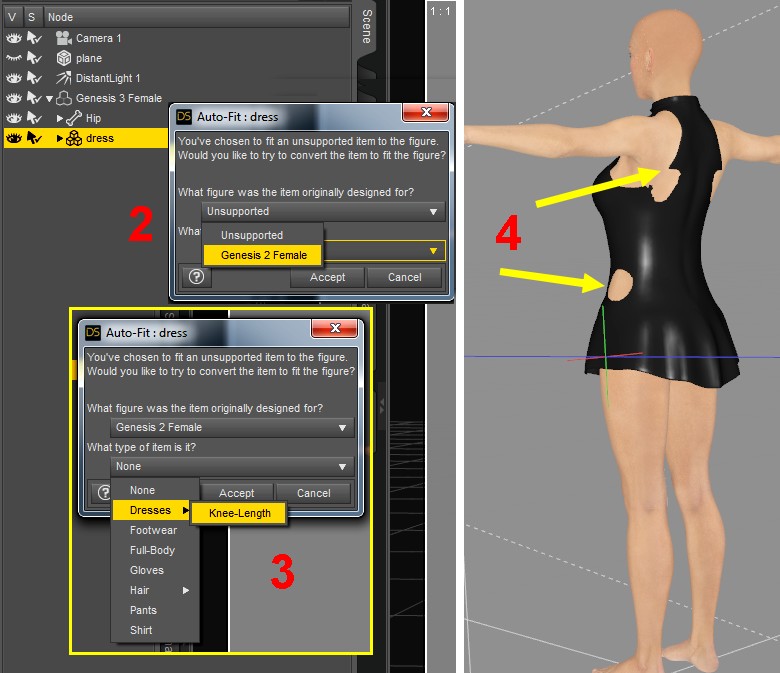
Task: Select the plane row label
Action: click(x=89, y=58)
